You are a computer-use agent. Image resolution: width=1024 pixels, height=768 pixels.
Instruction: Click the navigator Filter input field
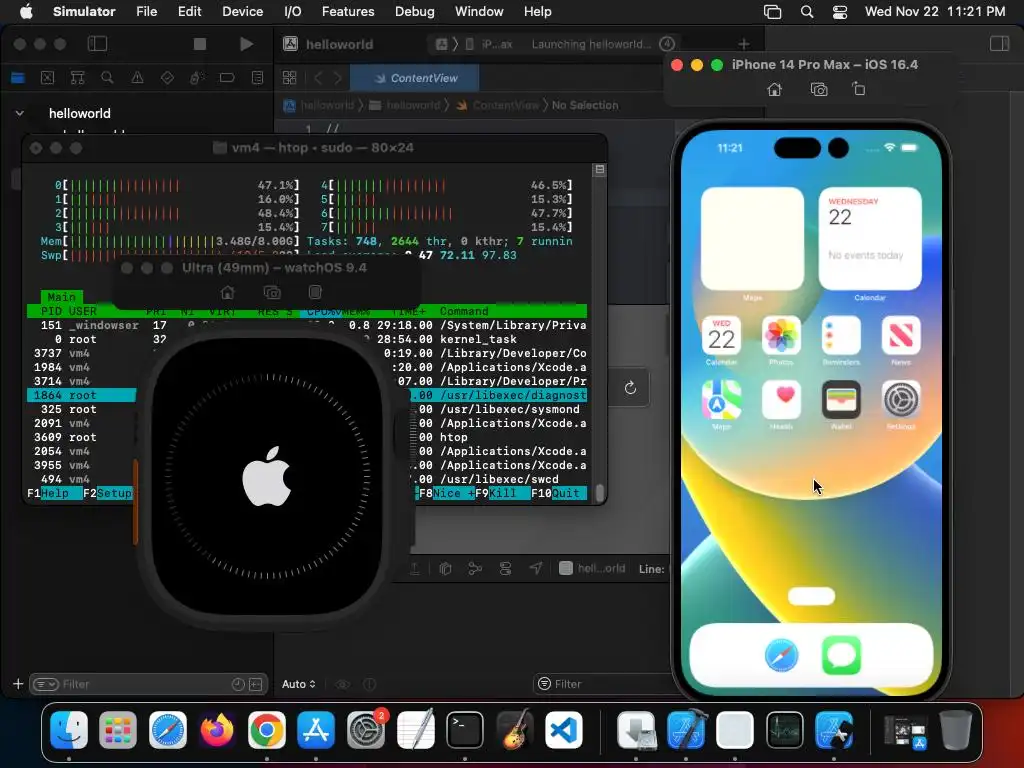(149, 684)
